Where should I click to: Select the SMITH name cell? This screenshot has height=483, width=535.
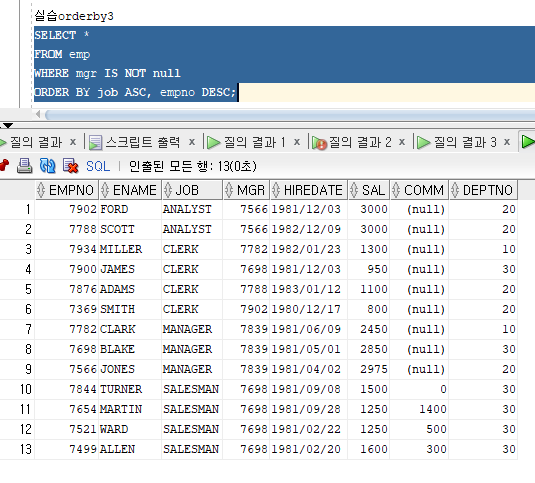point(130,309)
